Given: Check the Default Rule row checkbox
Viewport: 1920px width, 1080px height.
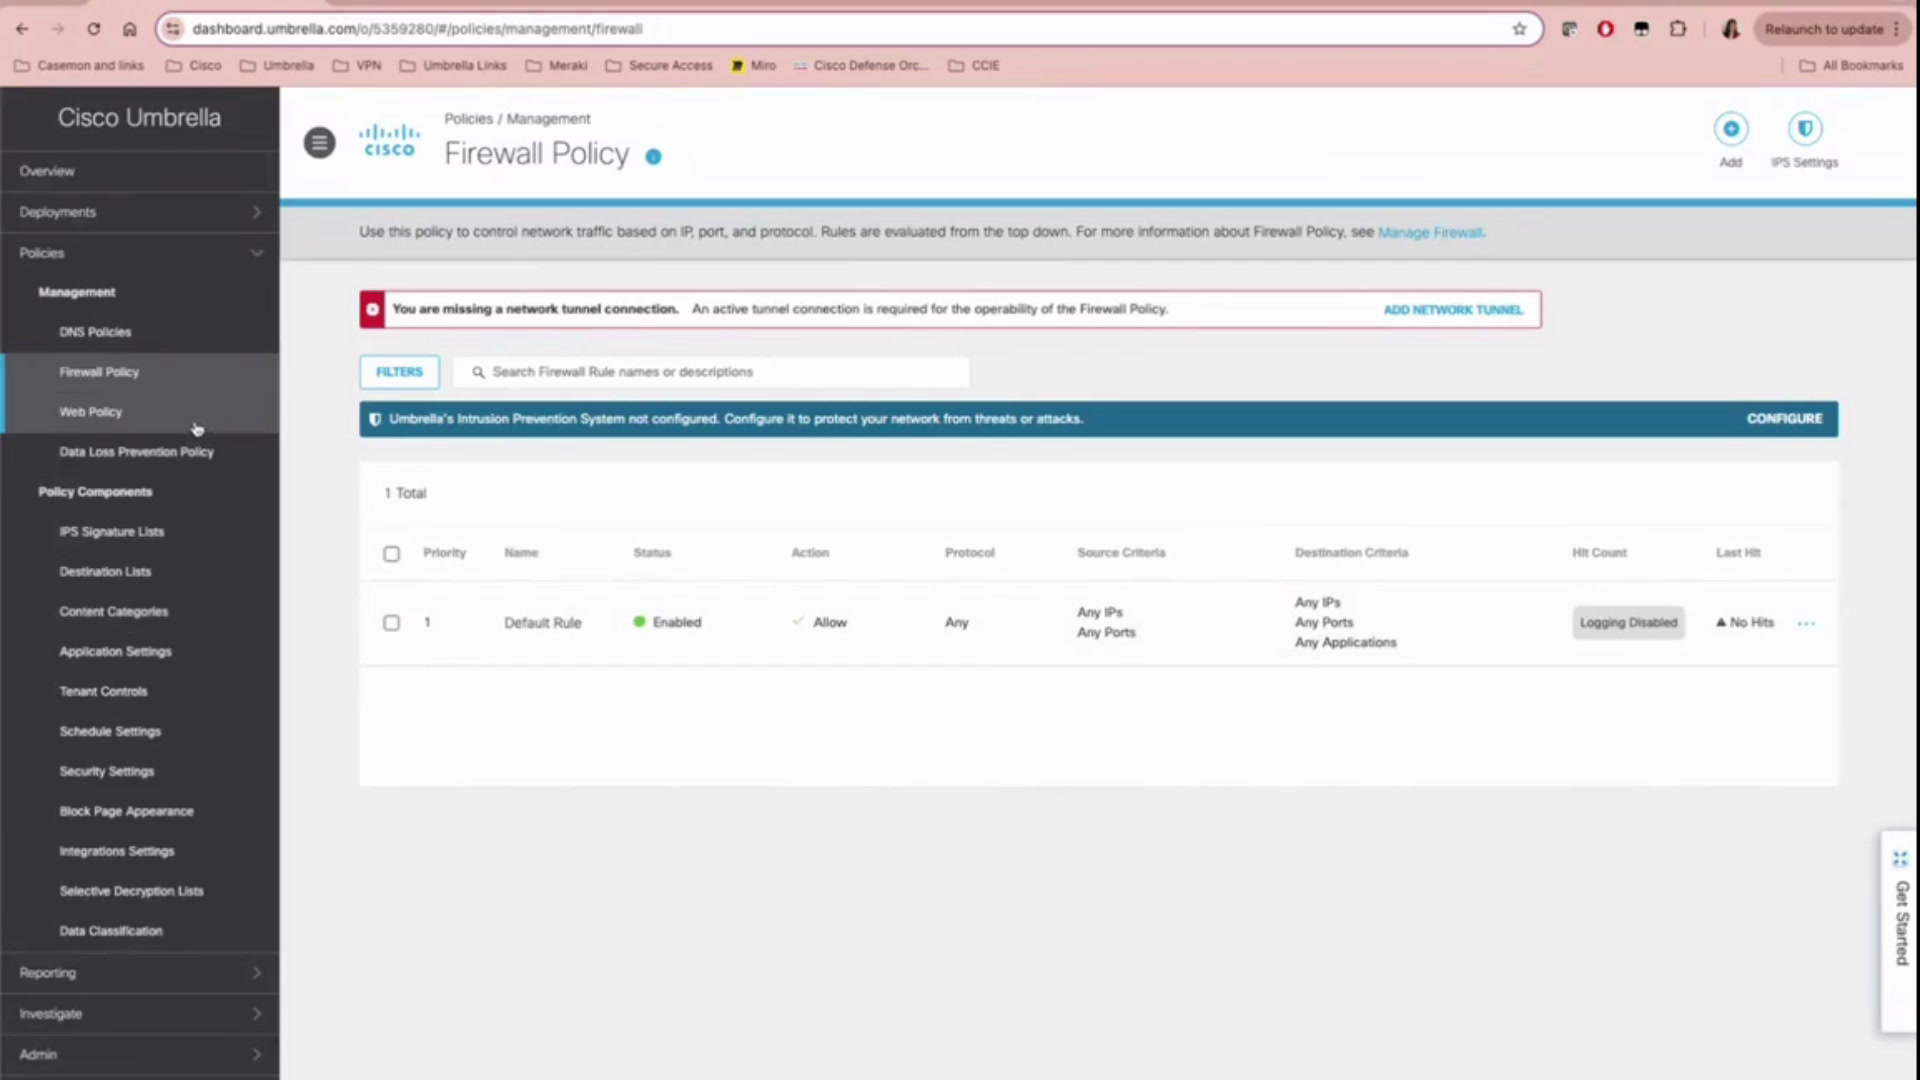Looking at the screenshot, I should 391,623.
